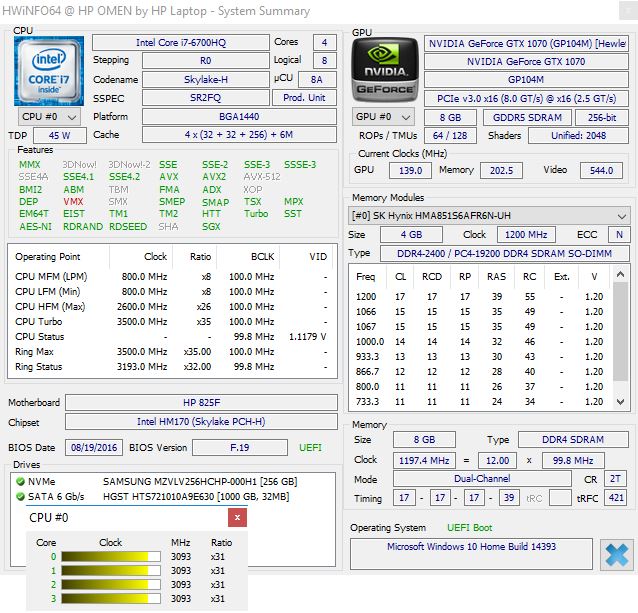Open the CPU #0 selector dropdown
This screenshot has height=613, width=638.
[49, 117]
